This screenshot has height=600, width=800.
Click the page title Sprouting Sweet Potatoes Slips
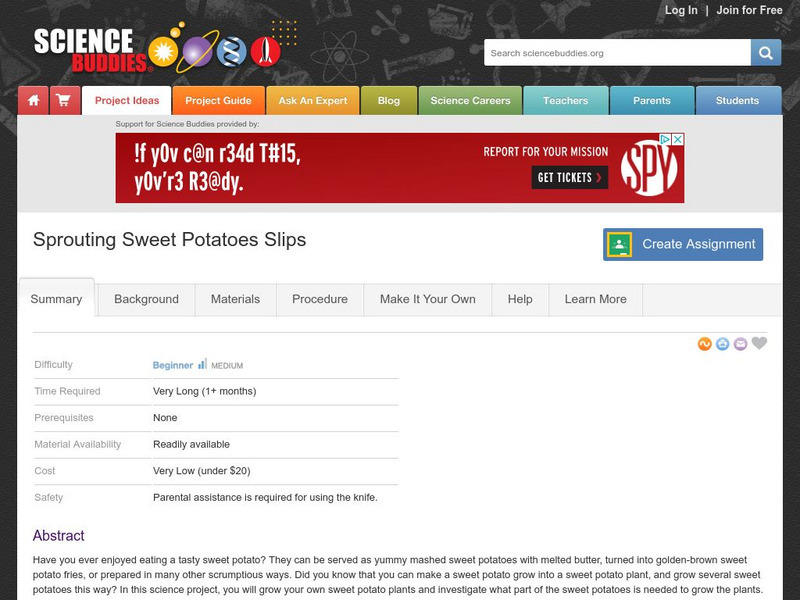[169, 240]
